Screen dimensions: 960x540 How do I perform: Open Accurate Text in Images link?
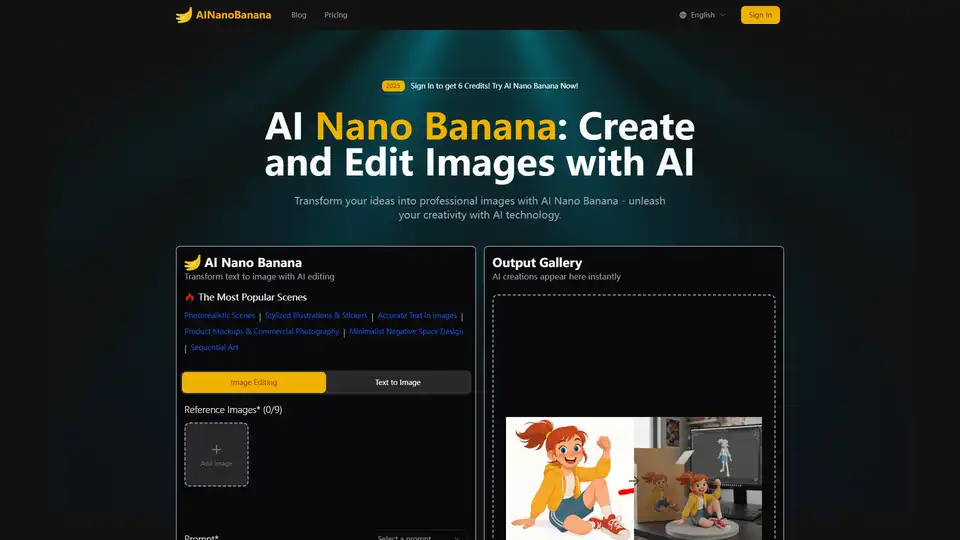pyautogui.click(x=417, y=315)
